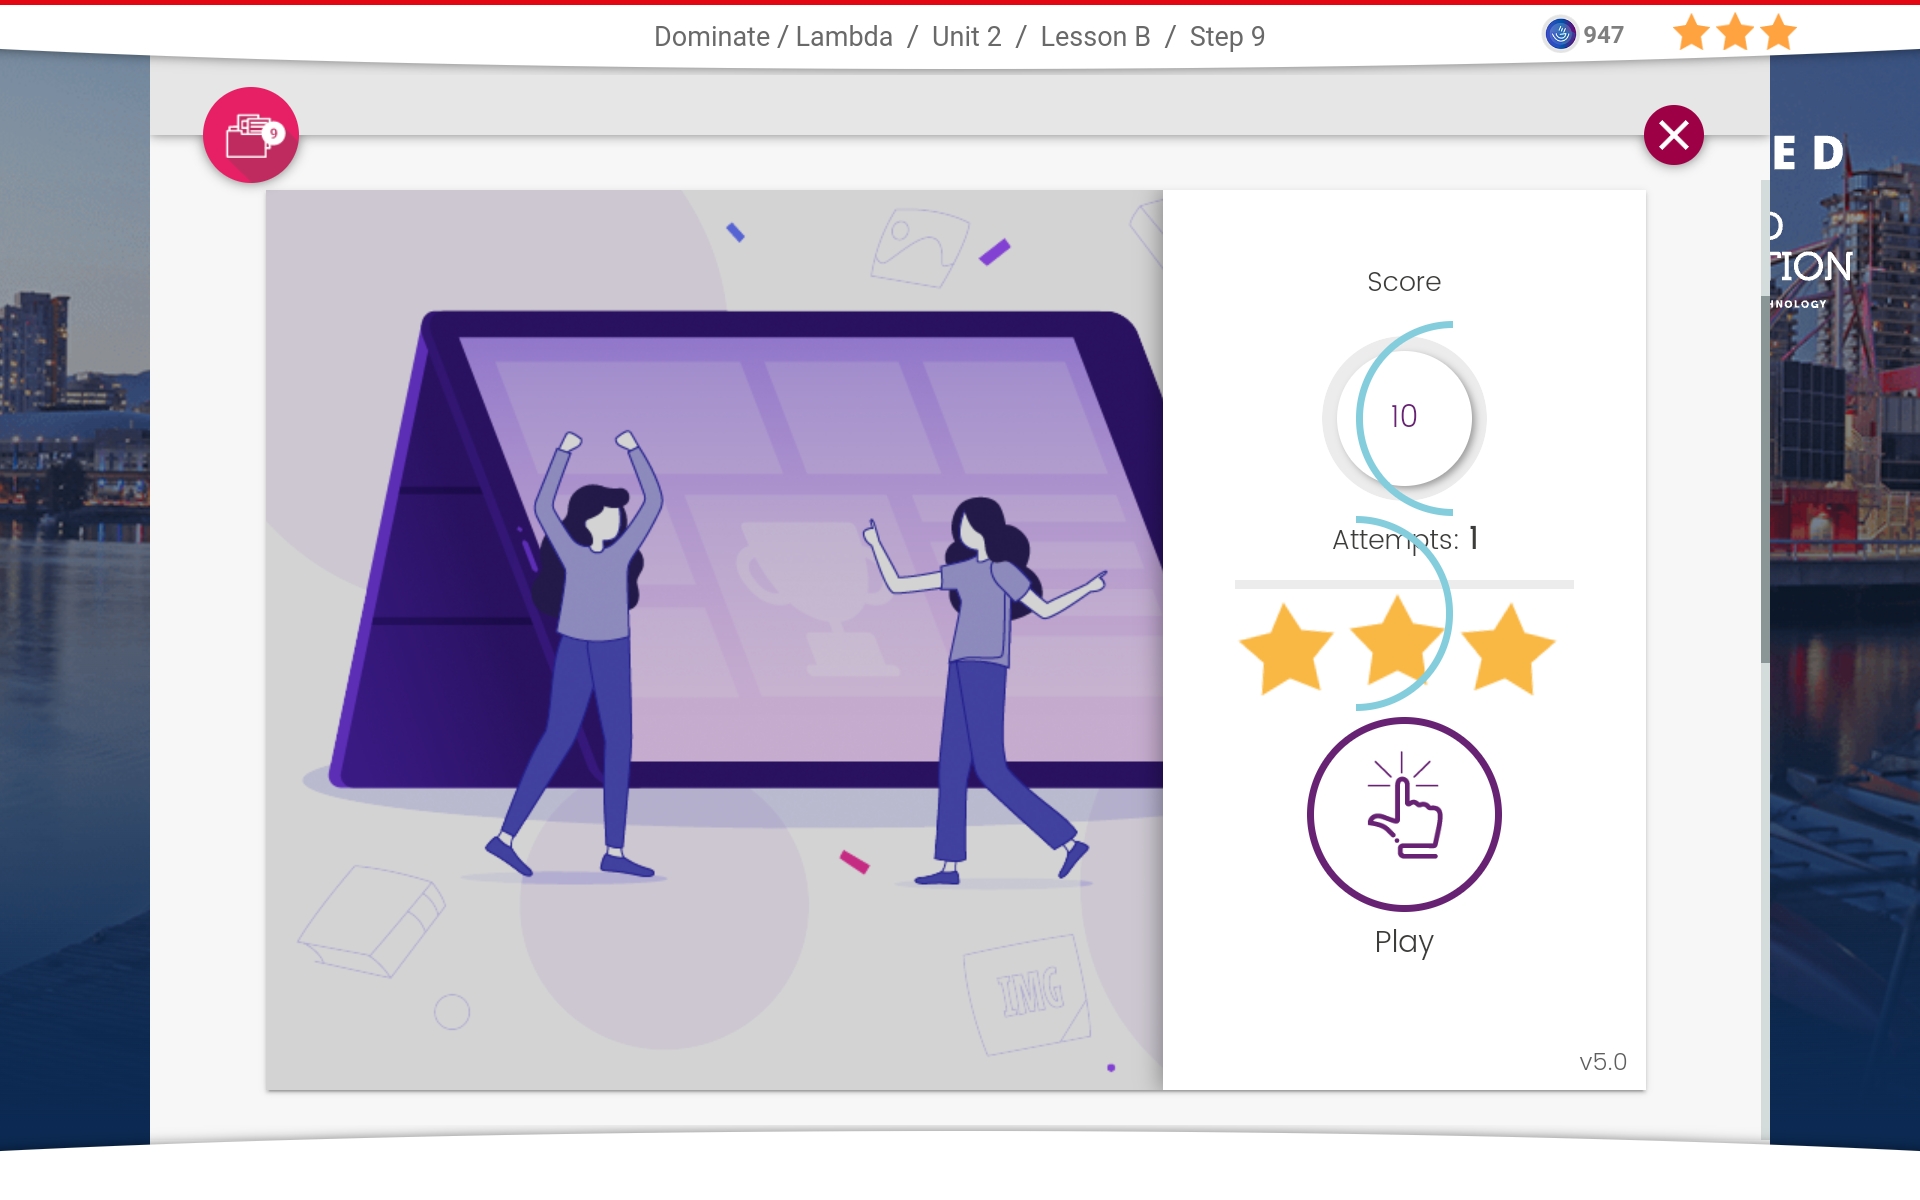The width and height of the screenshot is (1920, 1200).
Task: Click the third star in header
Action: tap(1779, 34)
